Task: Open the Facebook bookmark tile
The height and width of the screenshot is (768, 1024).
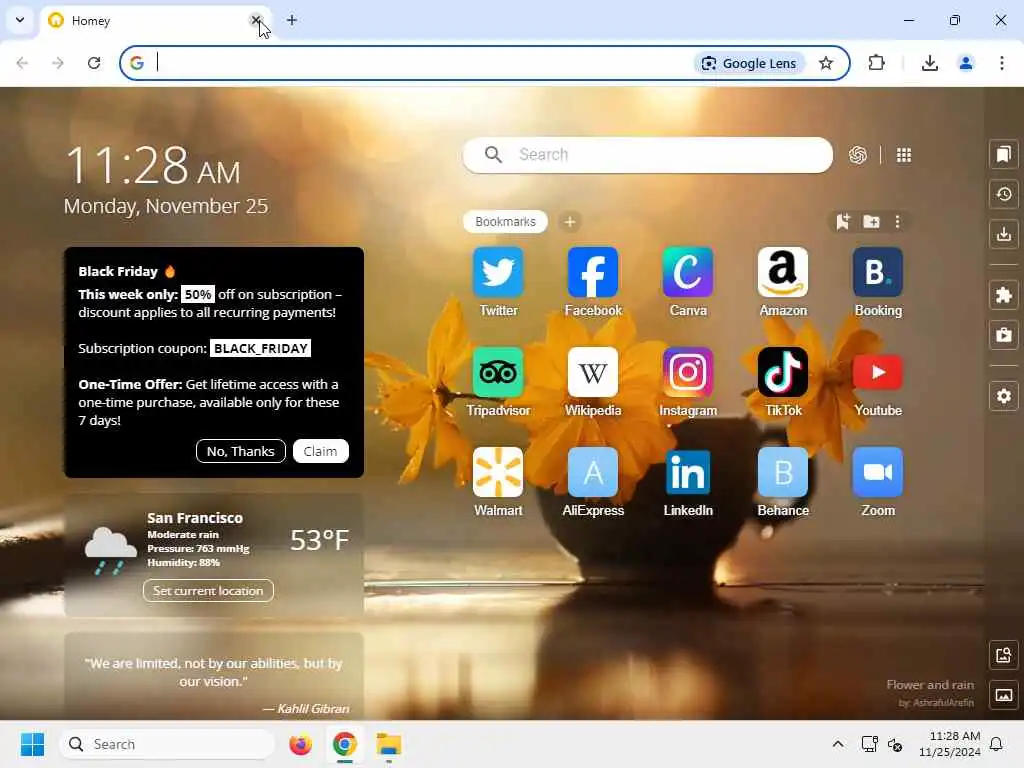Action: (x=593, y=273)
